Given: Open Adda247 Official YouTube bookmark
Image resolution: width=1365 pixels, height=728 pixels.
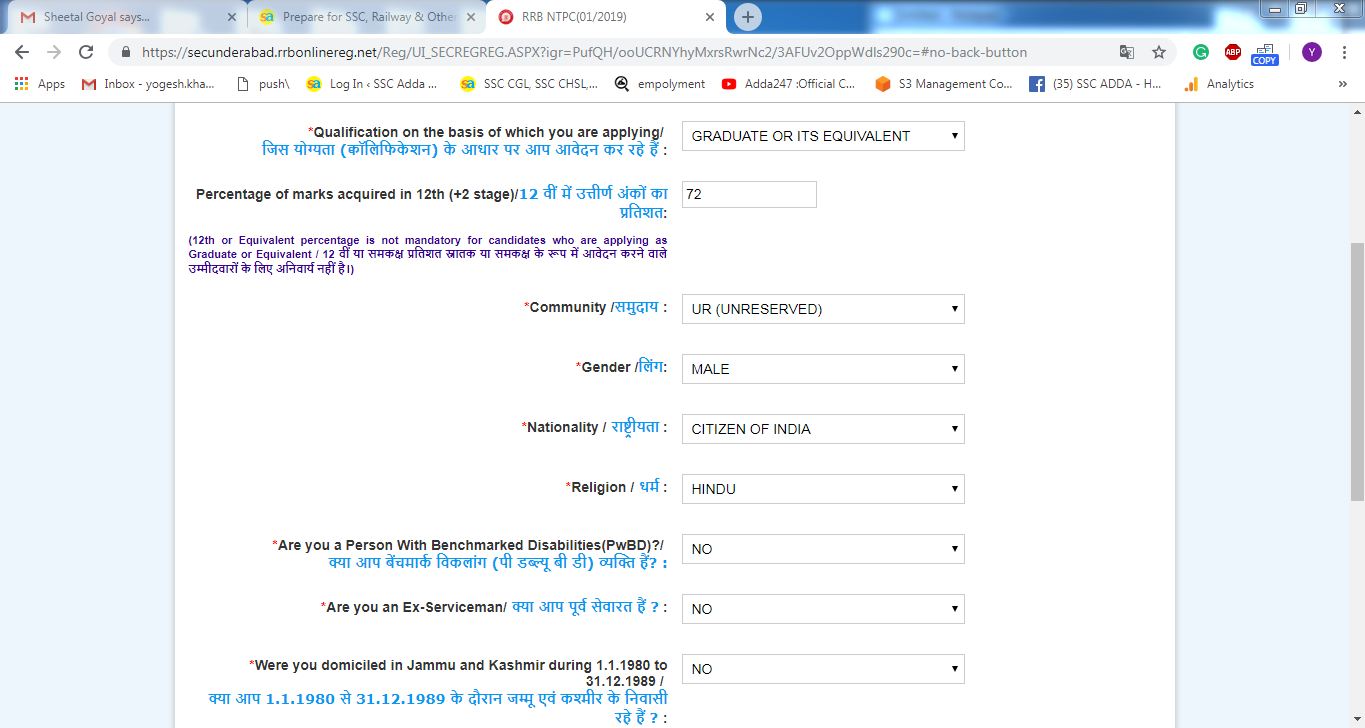Looking at the screenshot, I should [x=788, y=84].
